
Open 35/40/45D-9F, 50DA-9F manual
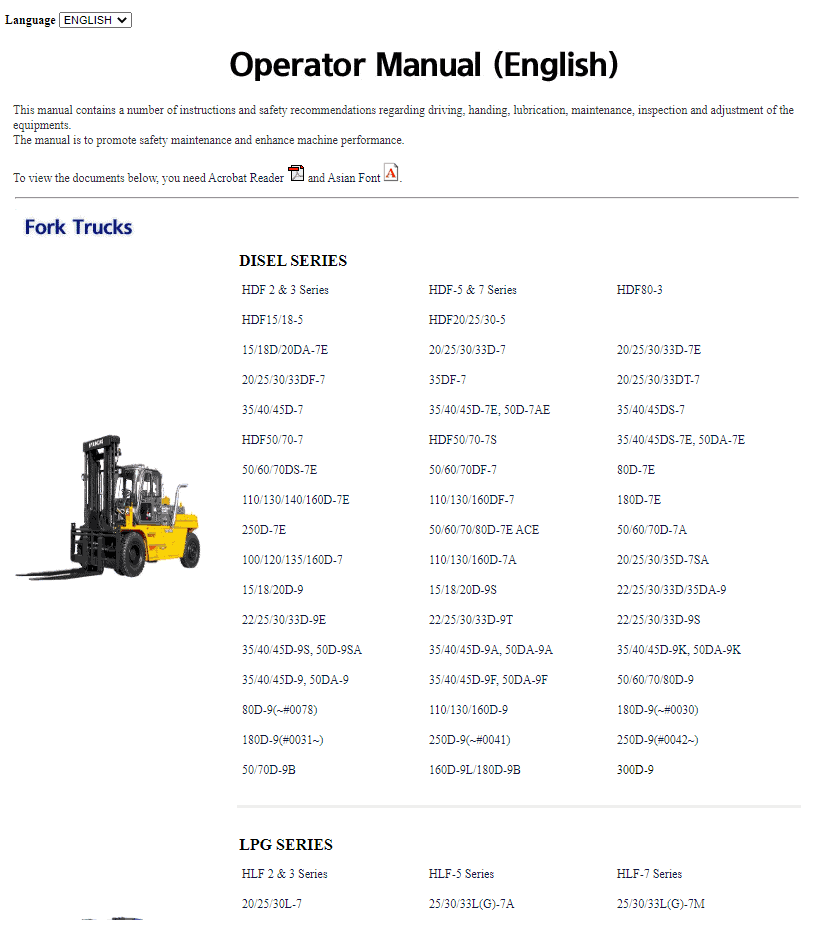pyautogui.click(x=488, y=680)
